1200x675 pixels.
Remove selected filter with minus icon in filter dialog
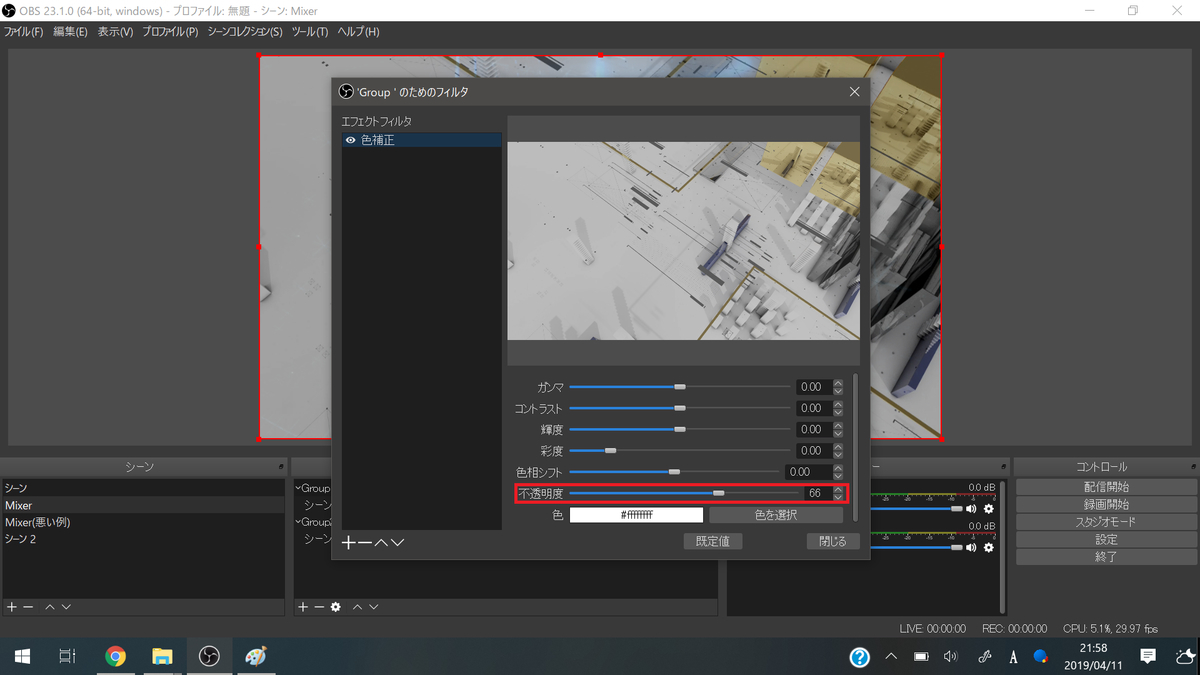point(365,542)
